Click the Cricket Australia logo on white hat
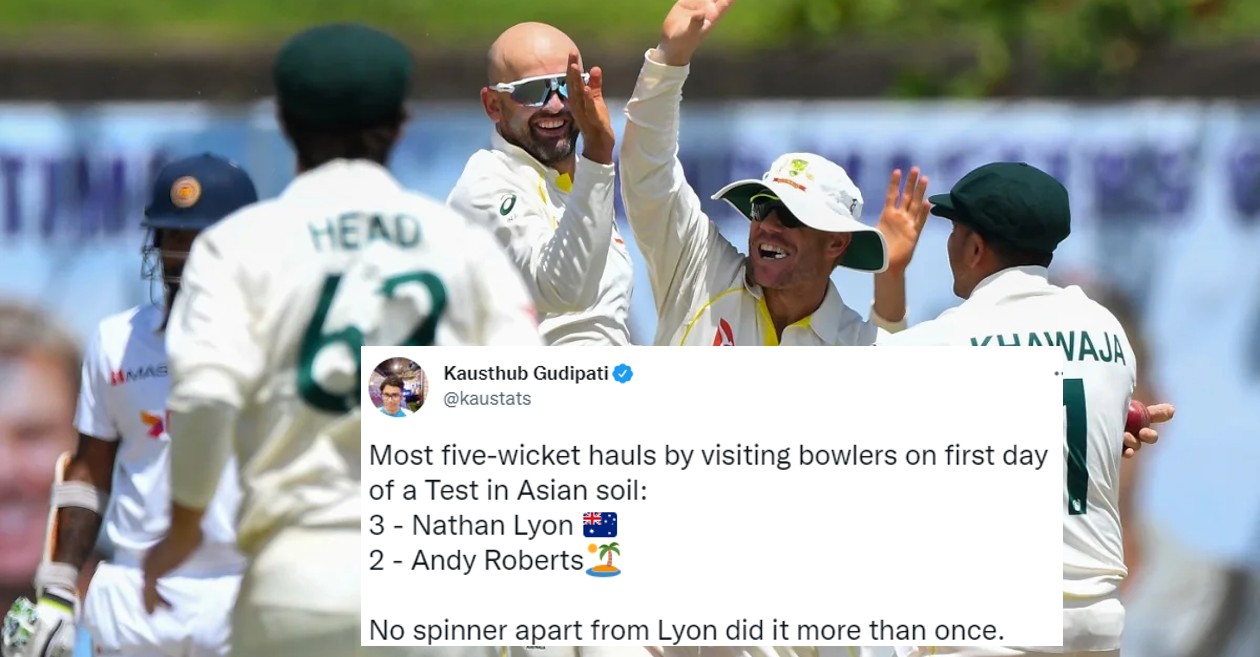Image resolution: width=1260 pixels, height=657 pixels. click(798, 167)
